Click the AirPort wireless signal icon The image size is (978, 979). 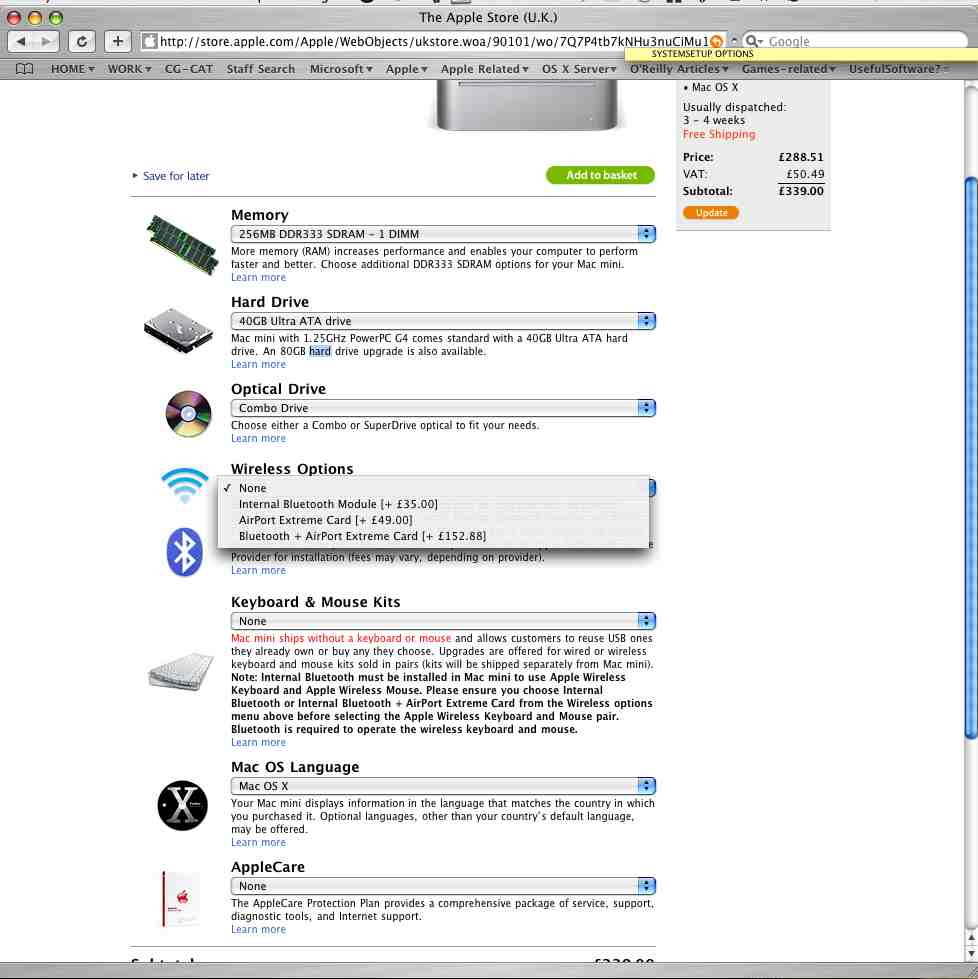pyautogui.click(x=184, y=485)
